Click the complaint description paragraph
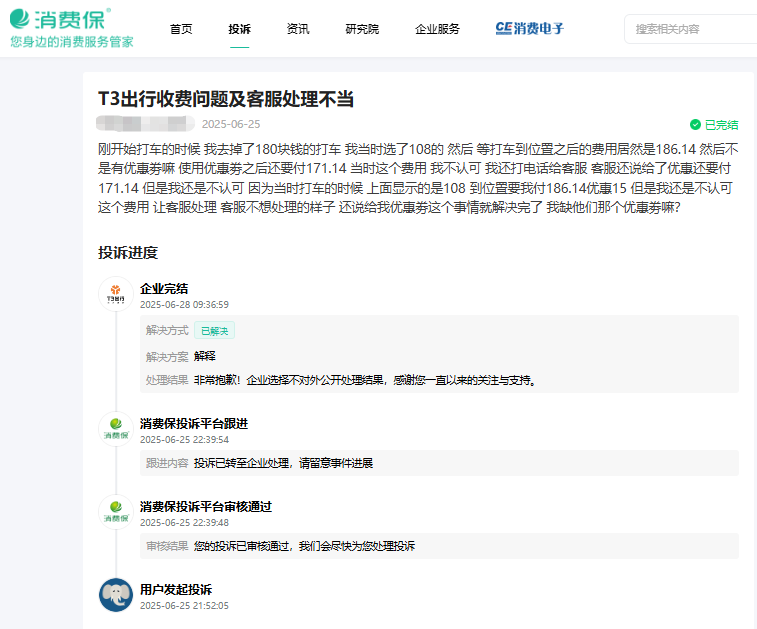This screenshot has height=629, width=757. point(418,178)
